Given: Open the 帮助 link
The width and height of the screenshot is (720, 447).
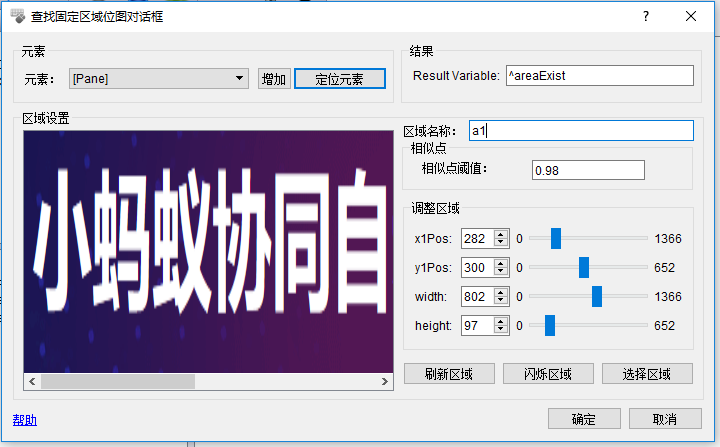Looking at the screenshot, I should [25, 419].
